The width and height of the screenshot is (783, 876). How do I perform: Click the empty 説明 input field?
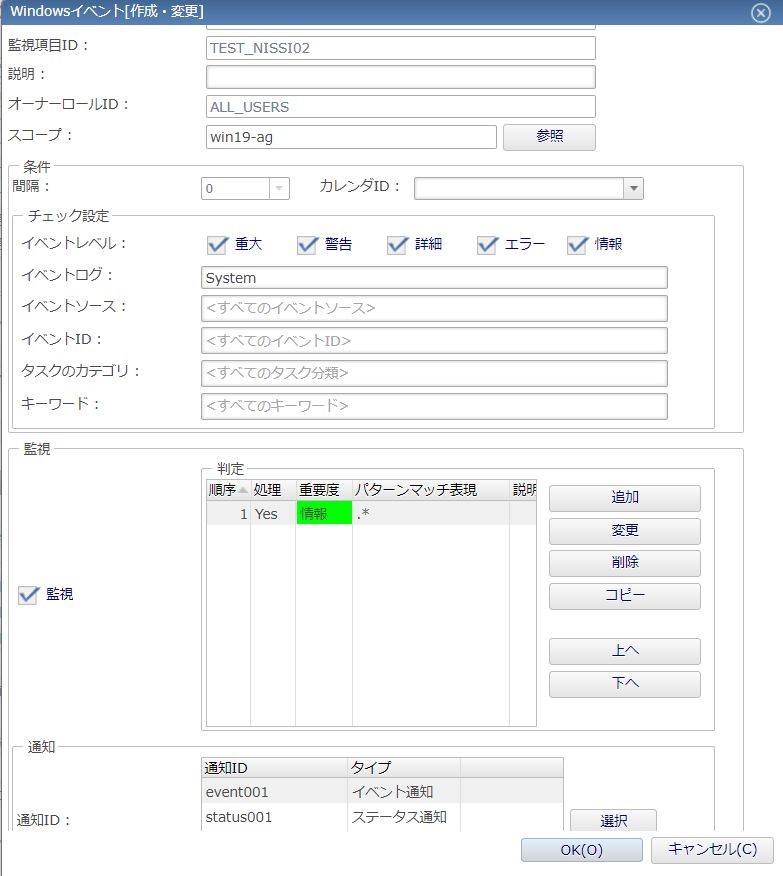pos(400,77)
